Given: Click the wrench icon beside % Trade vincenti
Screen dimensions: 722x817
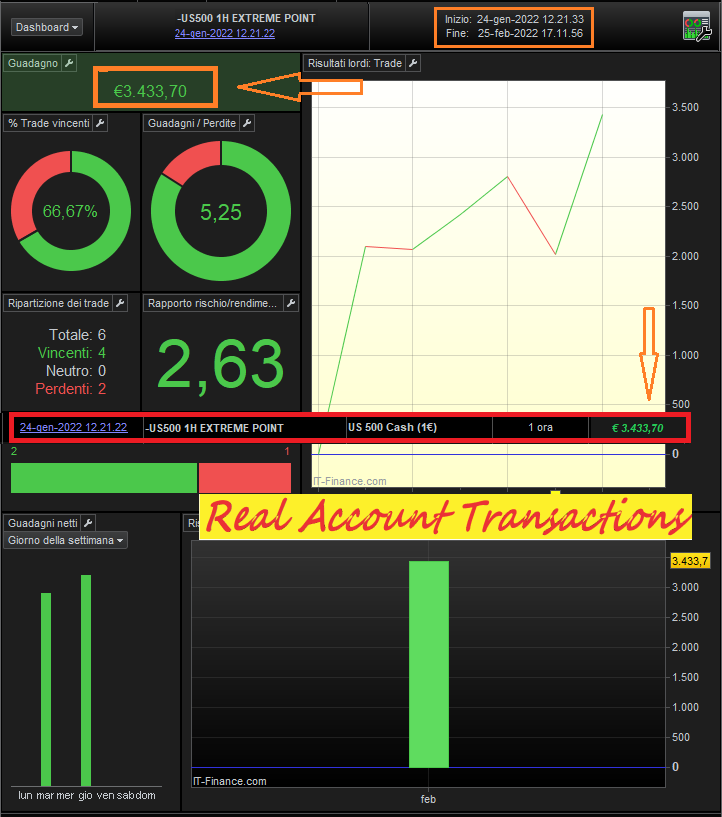Looking at the screenshot, I should click(x=100, y=123).
